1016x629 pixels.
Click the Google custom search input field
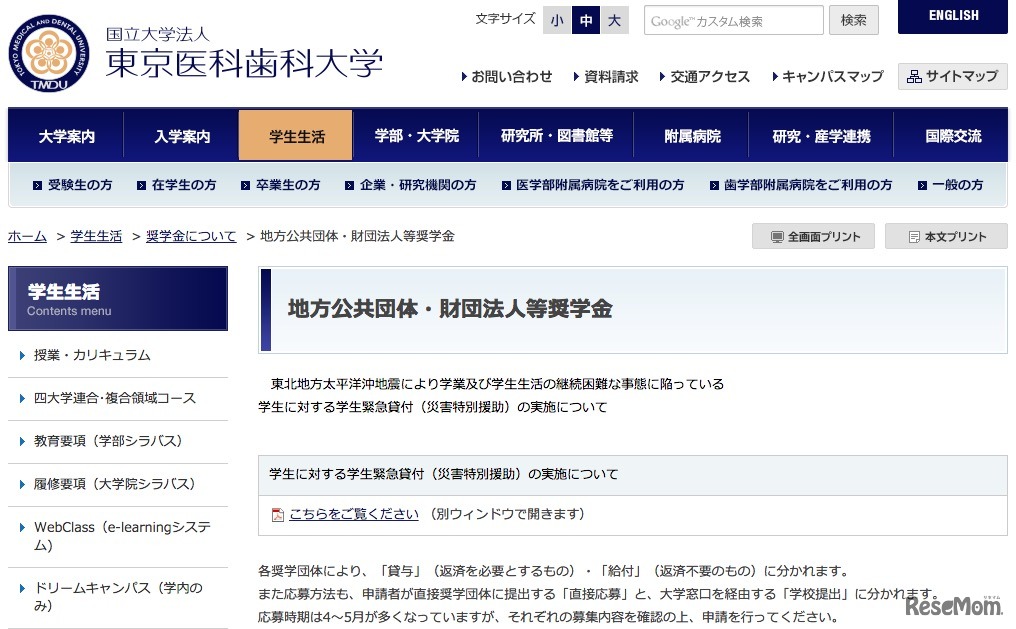(x=733, y=21)
